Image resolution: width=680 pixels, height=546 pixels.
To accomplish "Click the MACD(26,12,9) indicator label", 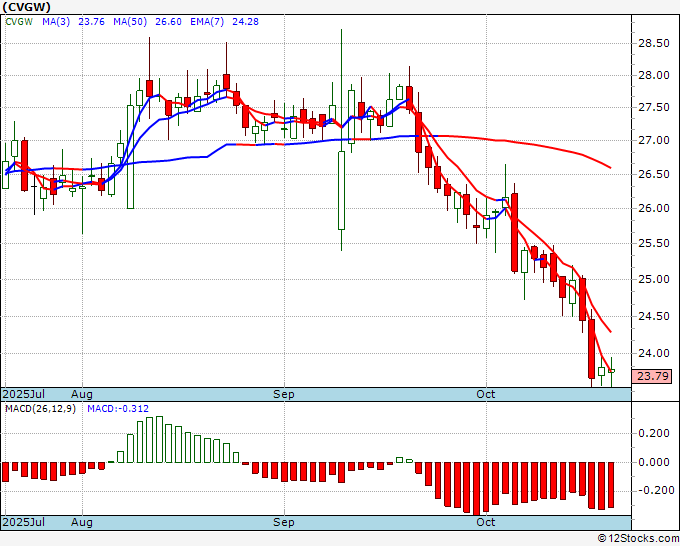I will coord(40,409).
